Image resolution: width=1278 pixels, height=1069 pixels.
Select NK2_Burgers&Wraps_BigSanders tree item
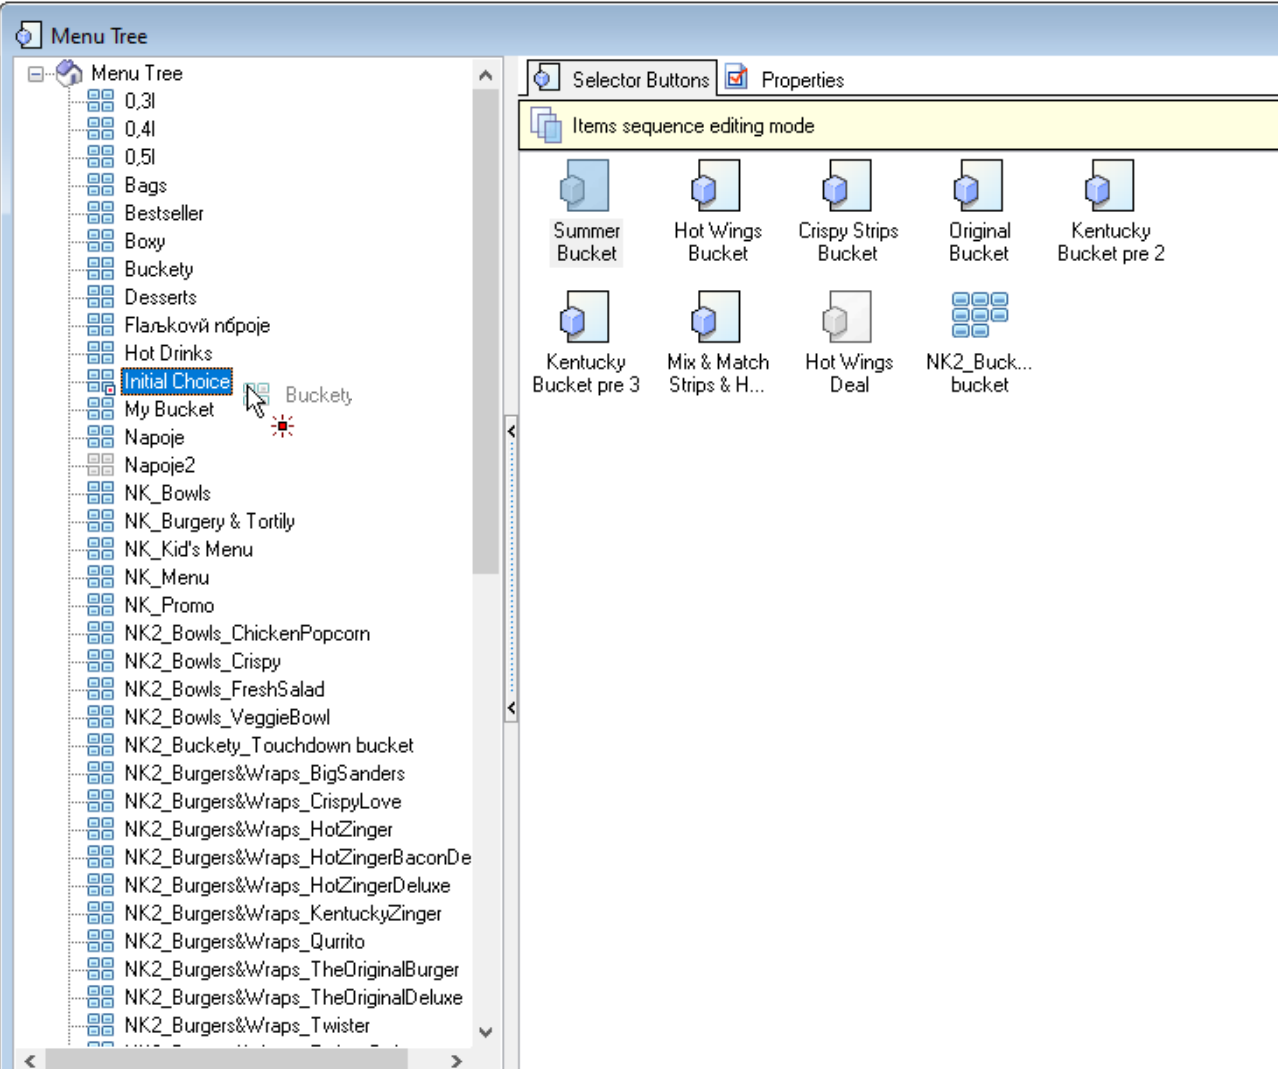pos(264,773)
